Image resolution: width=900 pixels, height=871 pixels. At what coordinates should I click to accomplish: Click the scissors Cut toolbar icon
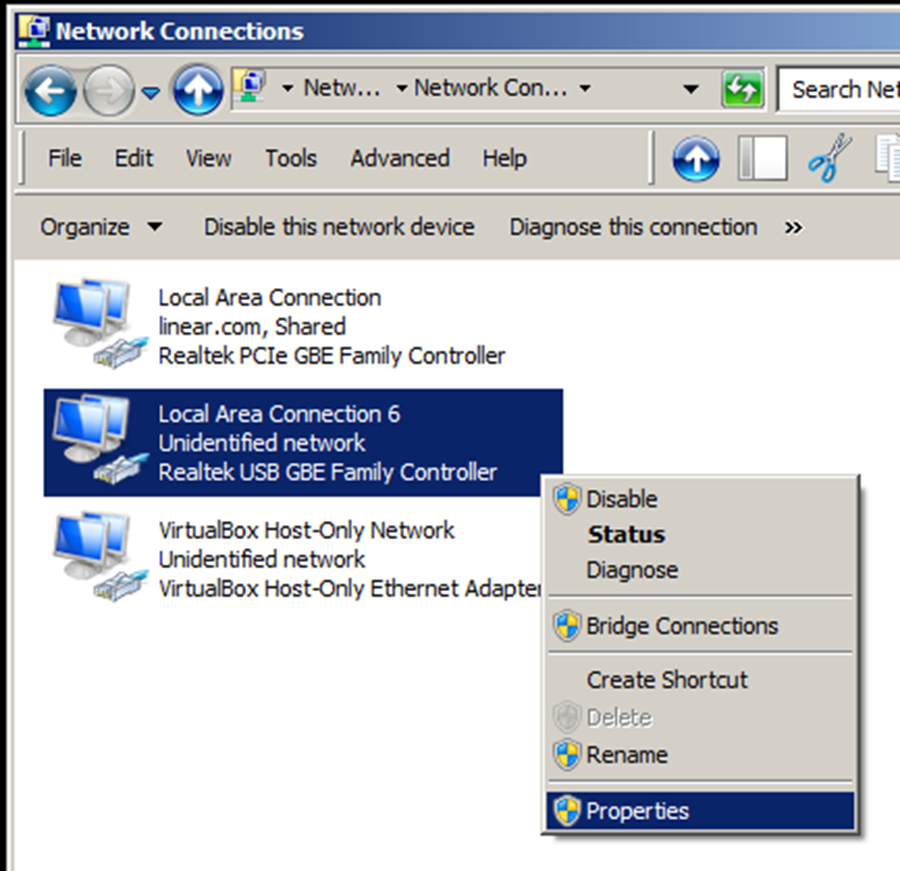[828, 158]
